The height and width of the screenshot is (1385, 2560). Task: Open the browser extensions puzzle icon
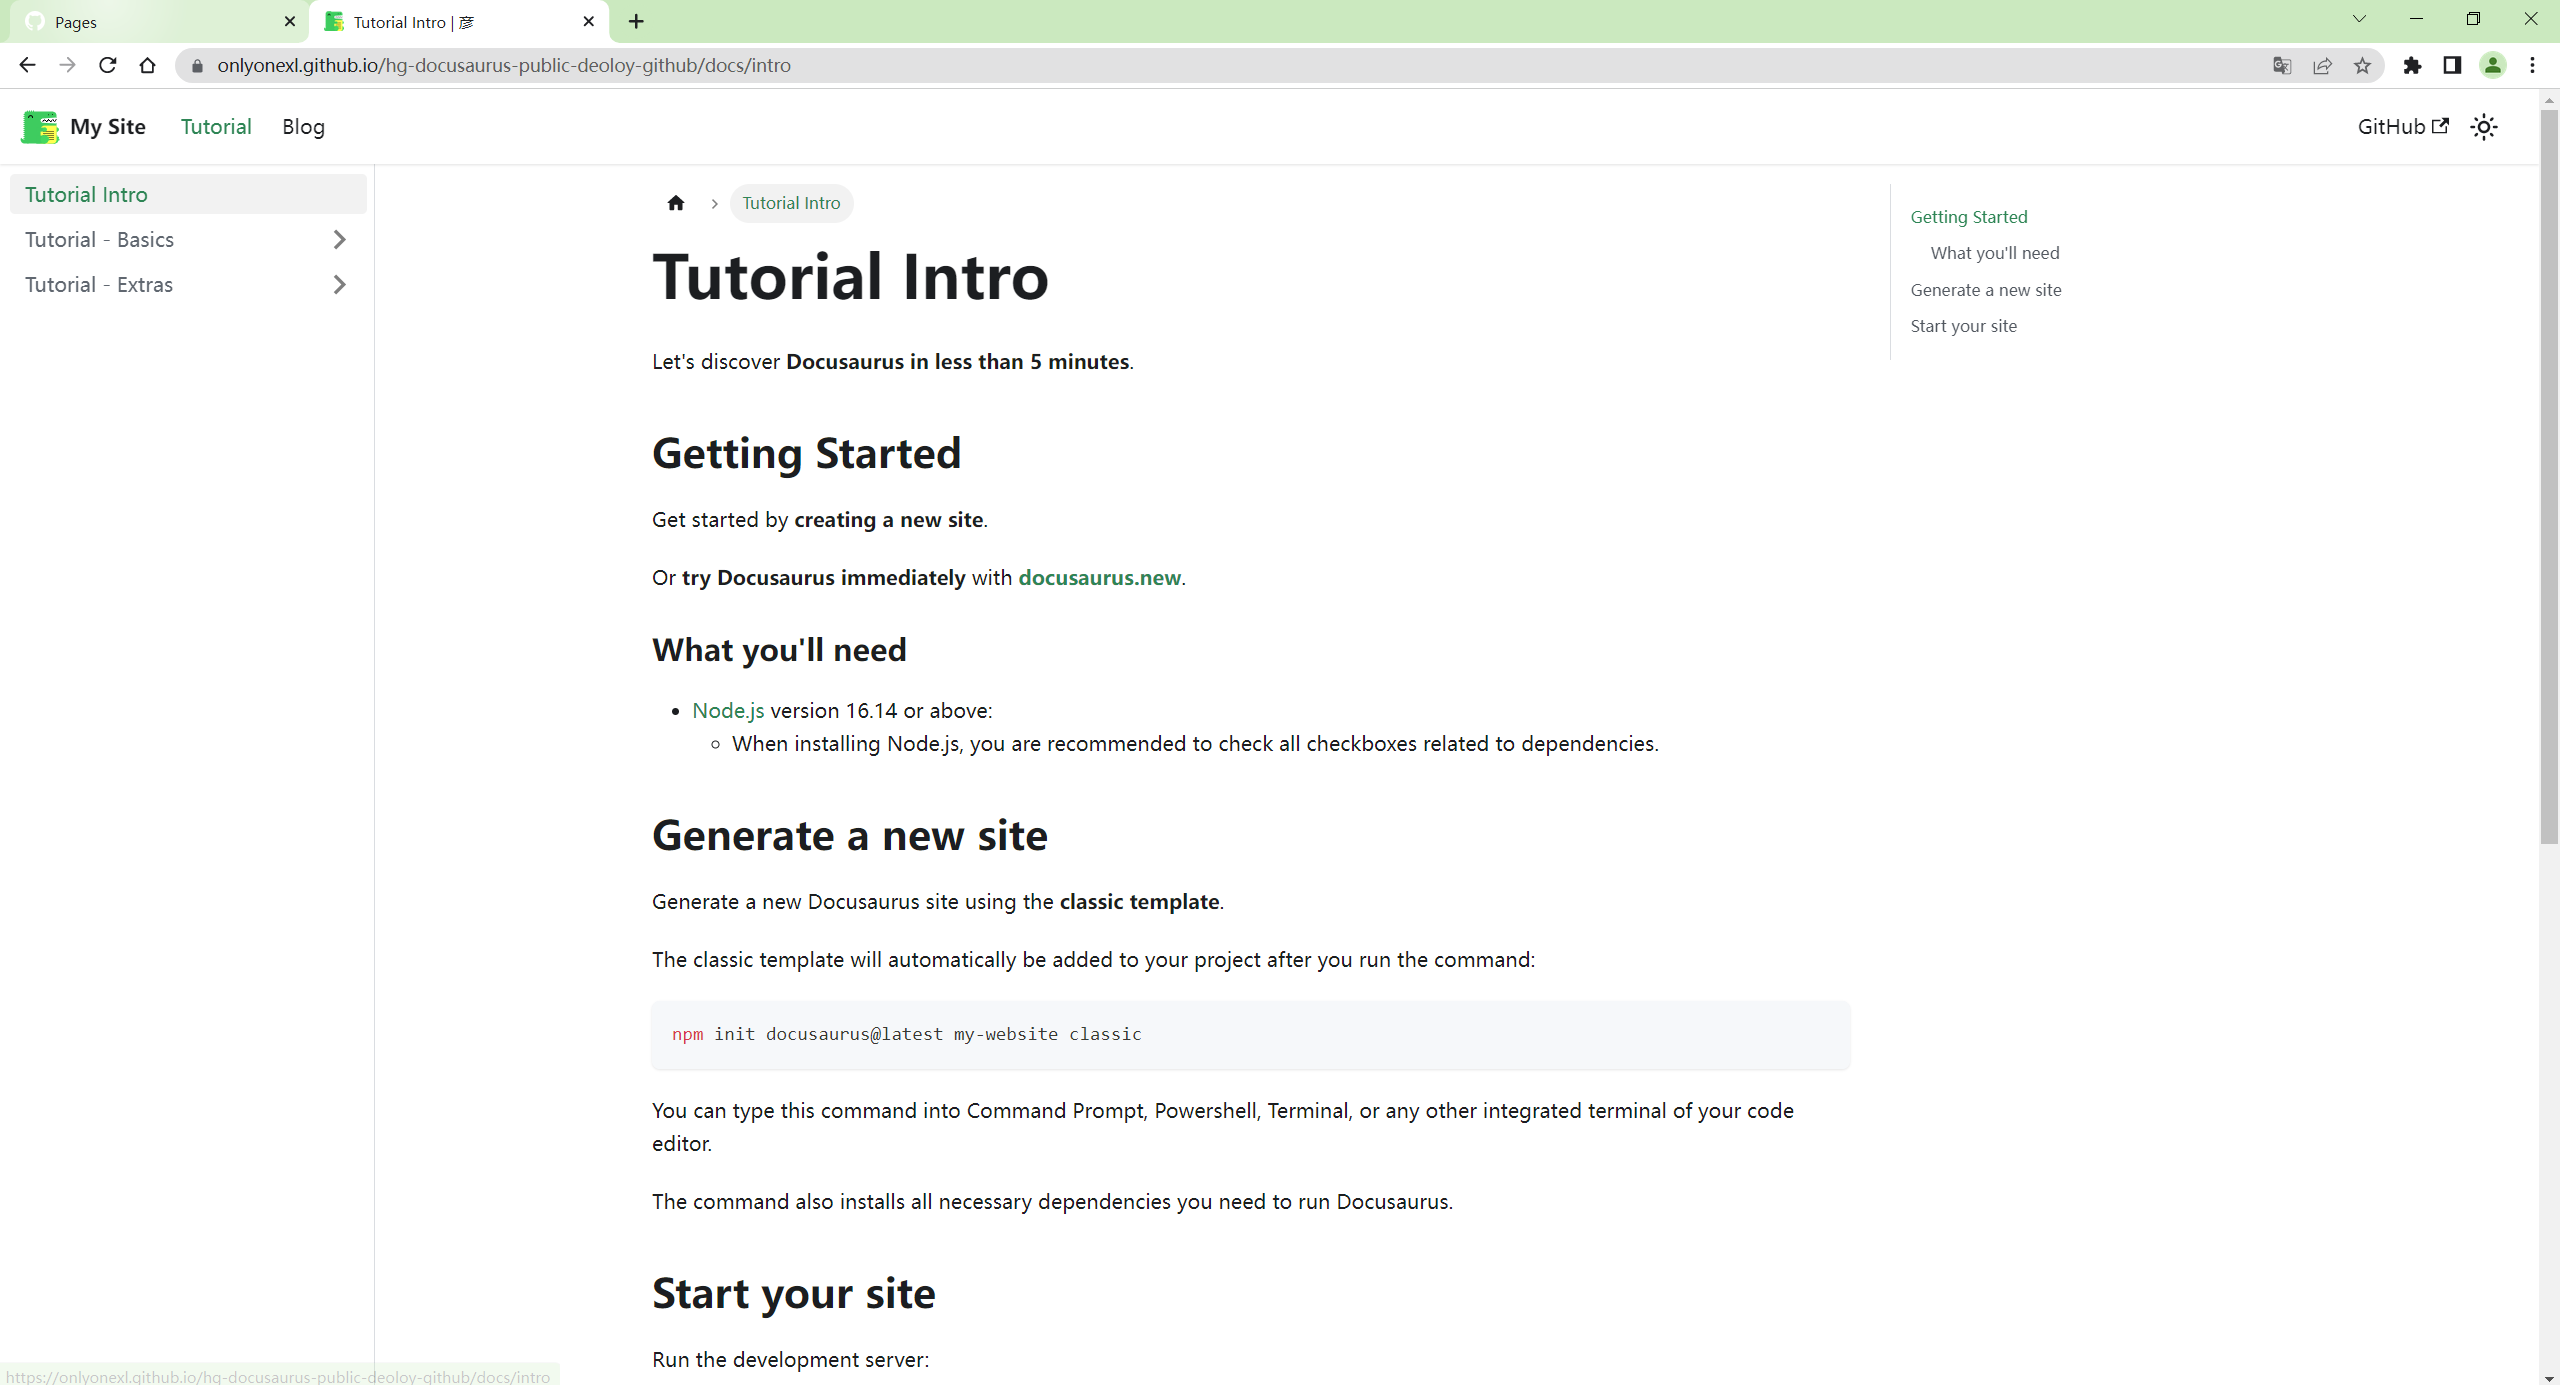(x=2413, y=66)
